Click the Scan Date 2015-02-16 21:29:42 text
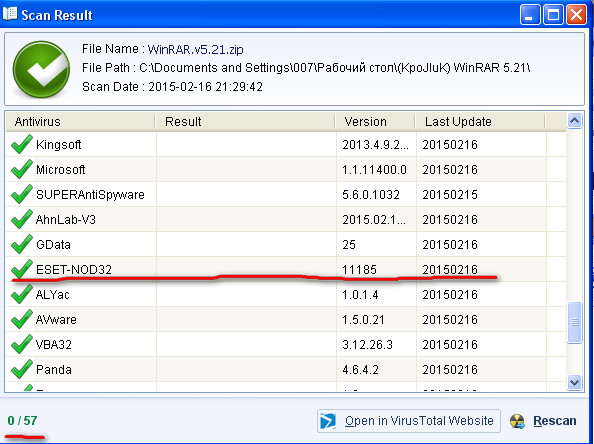Viewport: 594px width, 444px height. click(172, 87)
